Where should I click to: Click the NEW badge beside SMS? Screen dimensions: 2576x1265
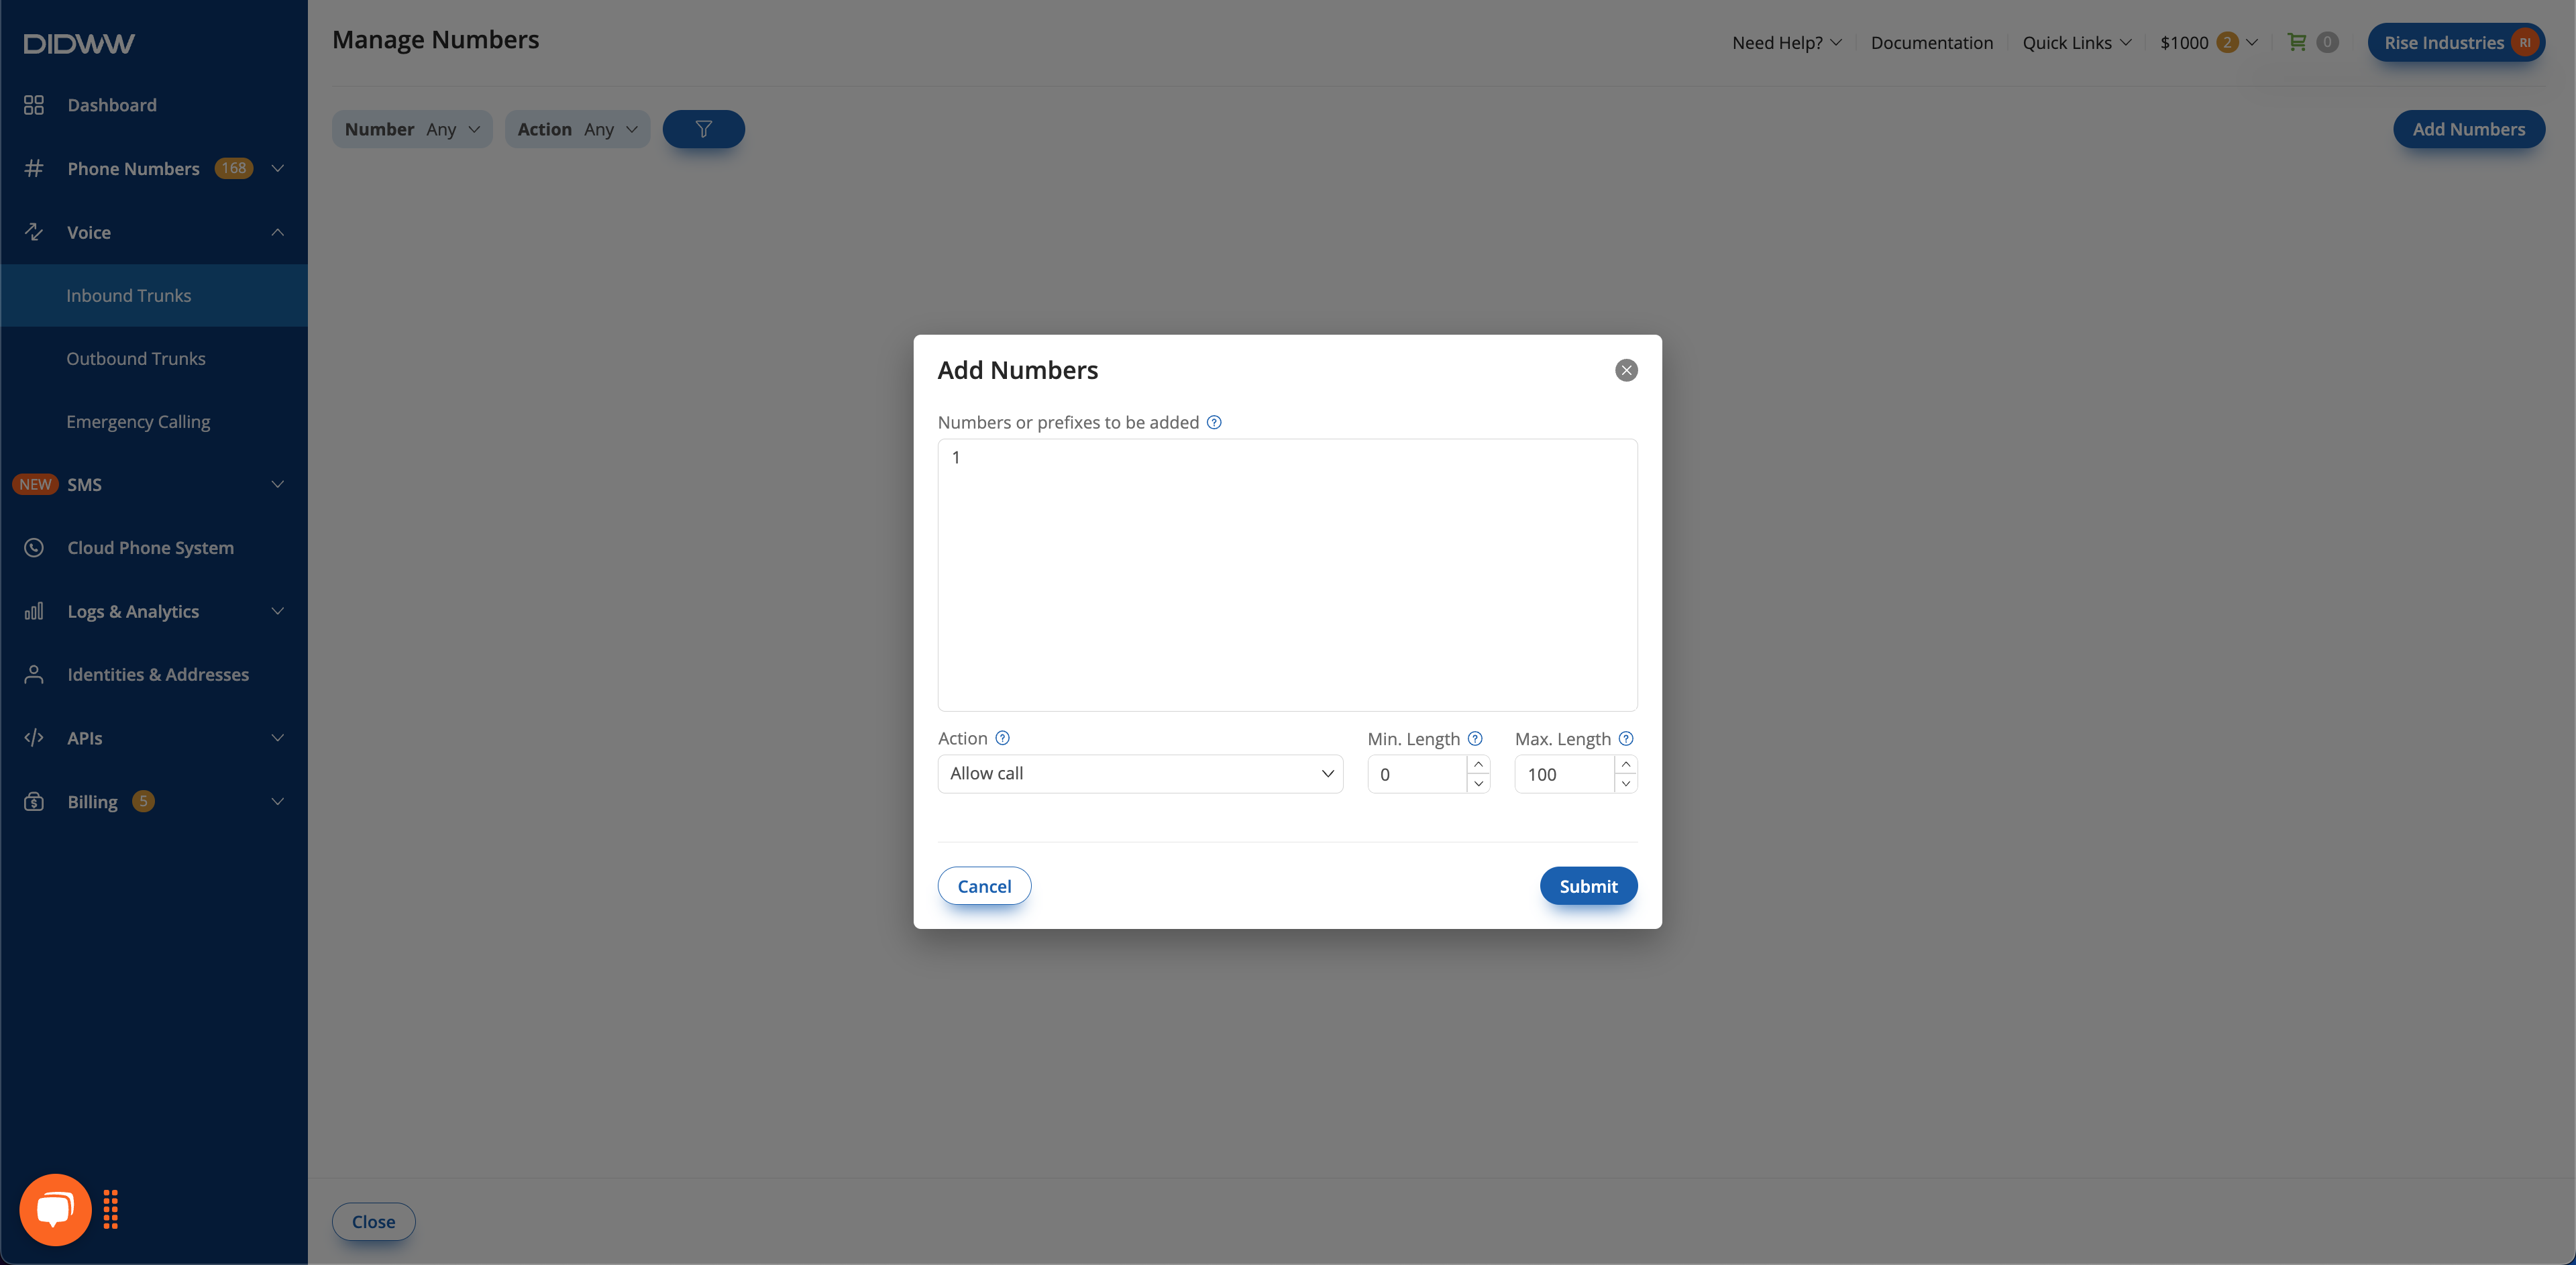tap(35, 484)
